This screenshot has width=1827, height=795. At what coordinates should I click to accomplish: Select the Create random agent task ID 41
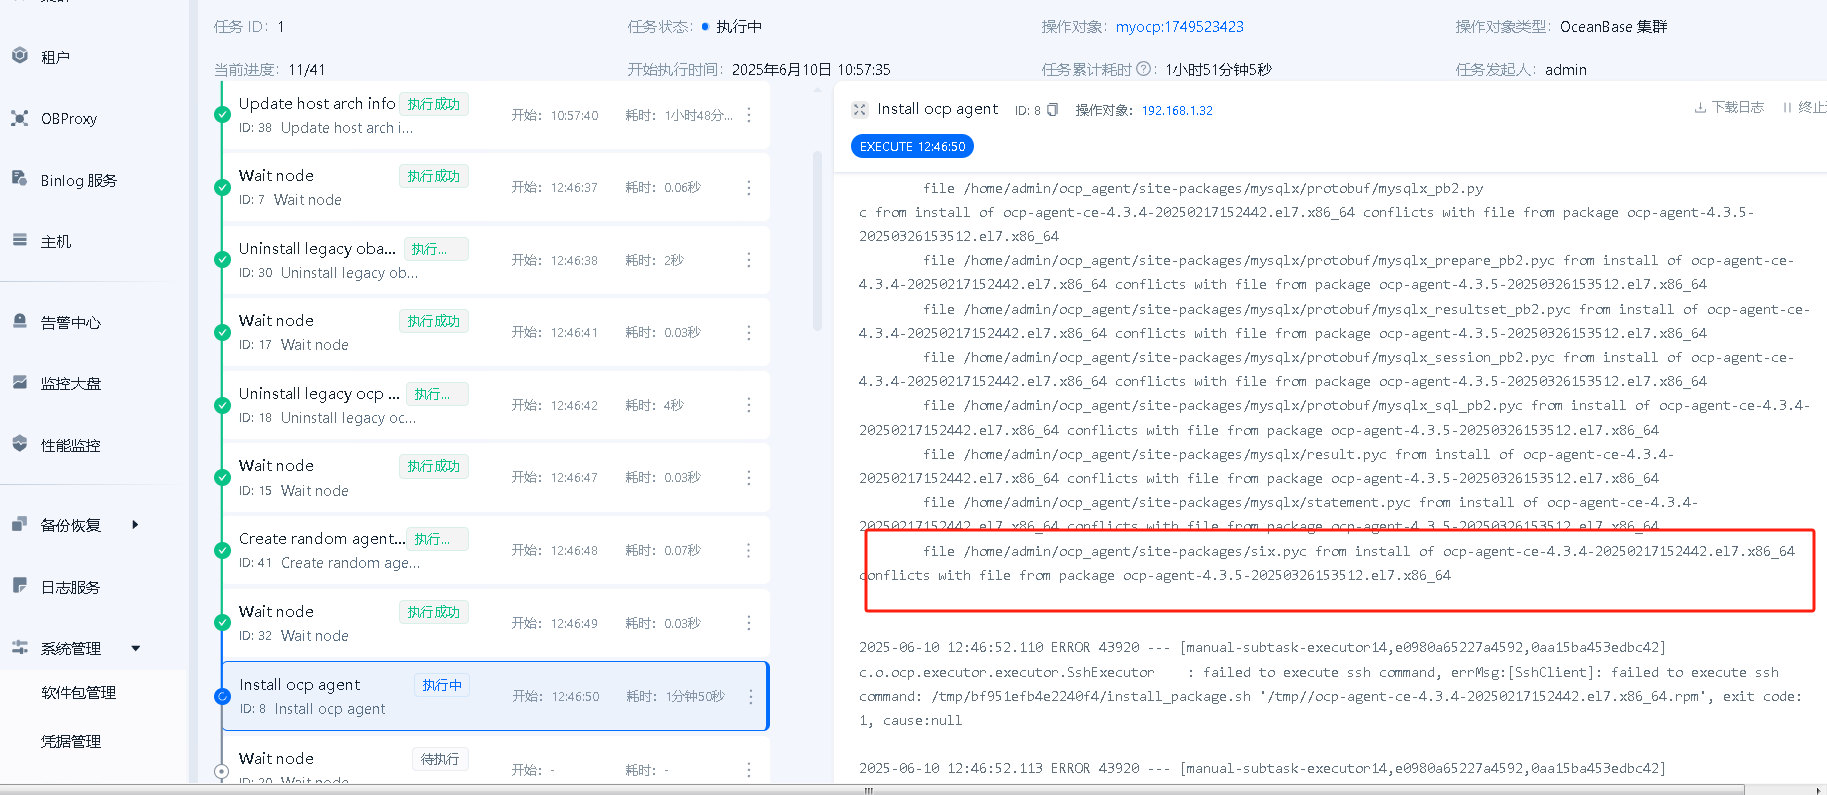pyautogui.click(x=496, y=550)
